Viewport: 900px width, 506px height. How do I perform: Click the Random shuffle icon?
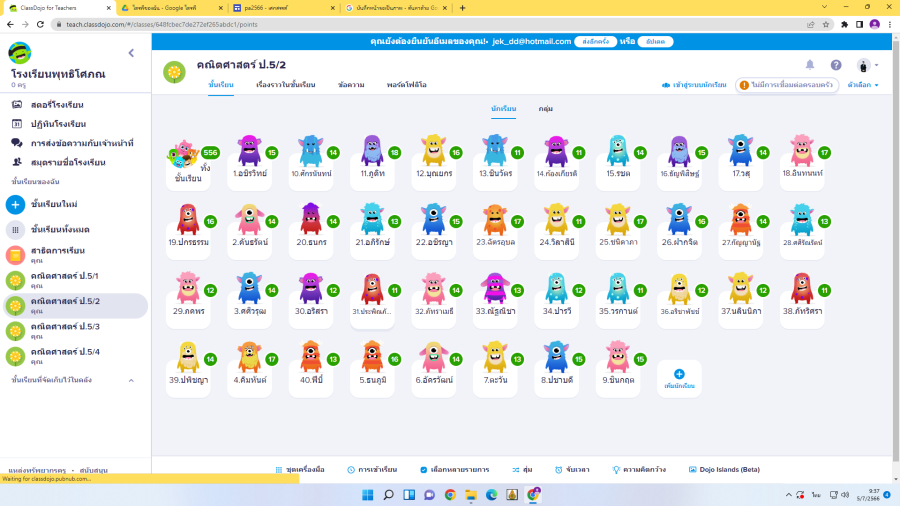click(515, 470)
